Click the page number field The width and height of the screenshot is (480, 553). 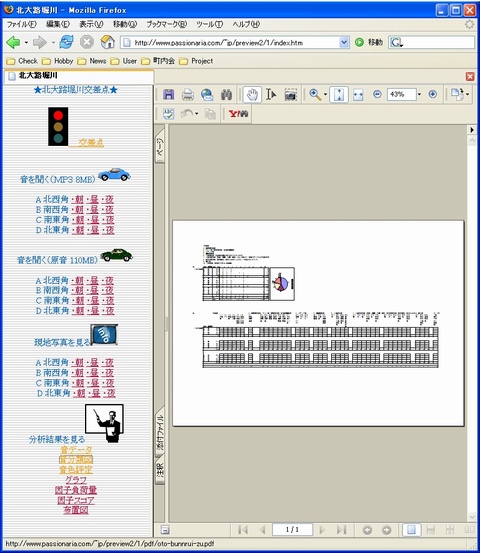click(292, 530)
